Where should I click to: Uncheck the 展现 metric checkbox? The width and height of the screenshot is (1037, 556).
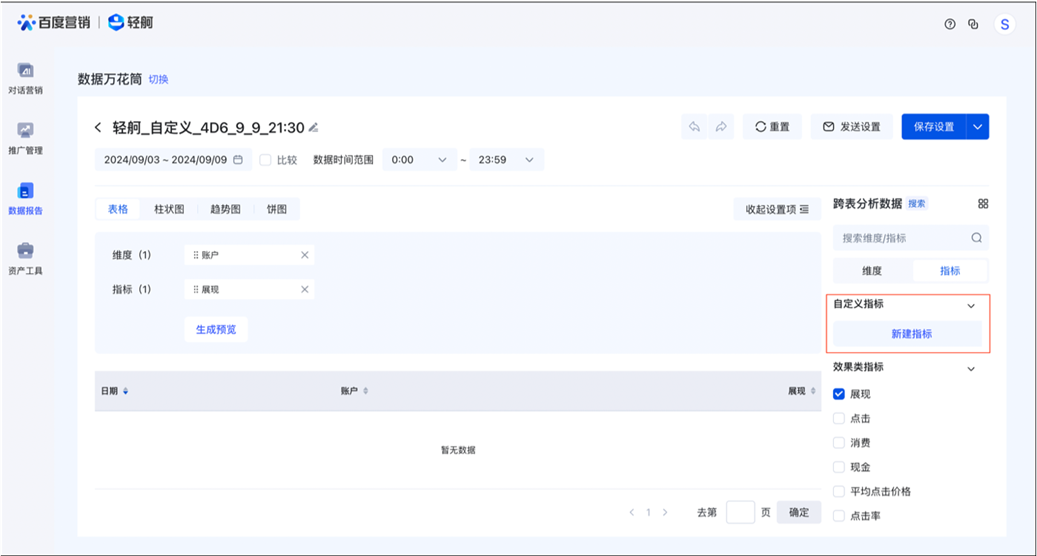click(x=839, y=394)
